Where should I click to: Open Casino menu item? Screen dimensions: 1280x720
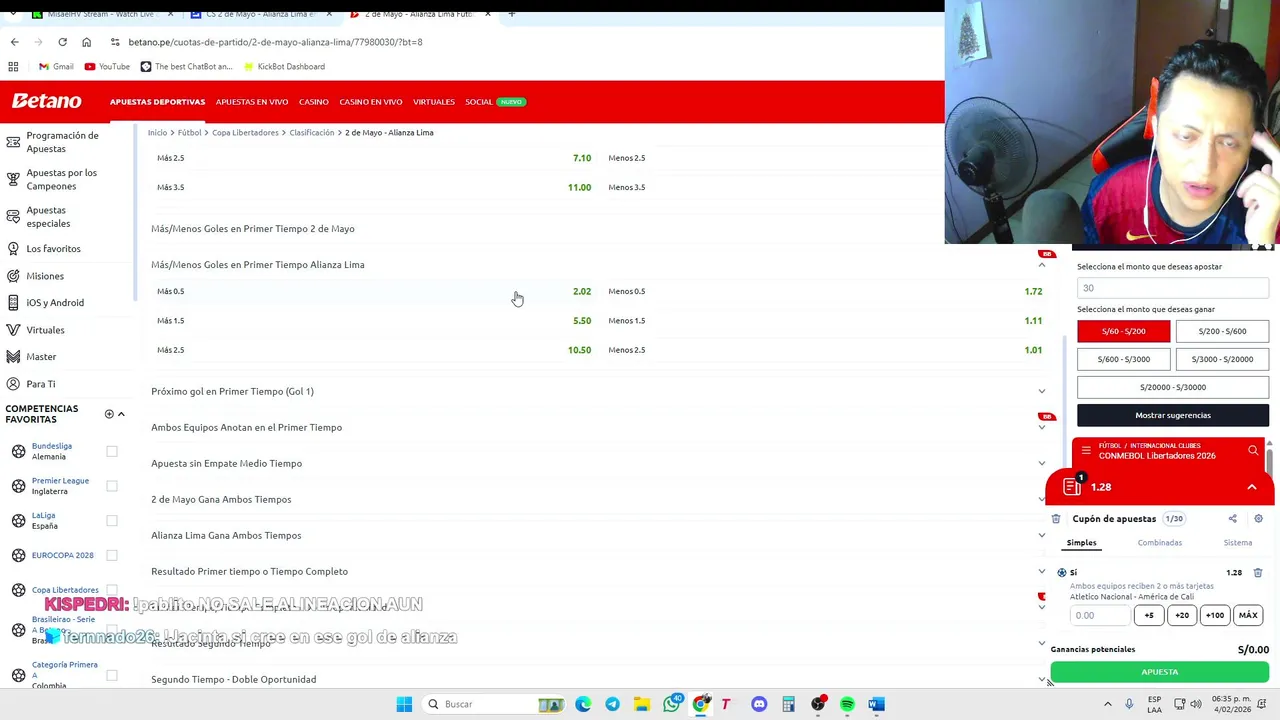pos(313,102)
